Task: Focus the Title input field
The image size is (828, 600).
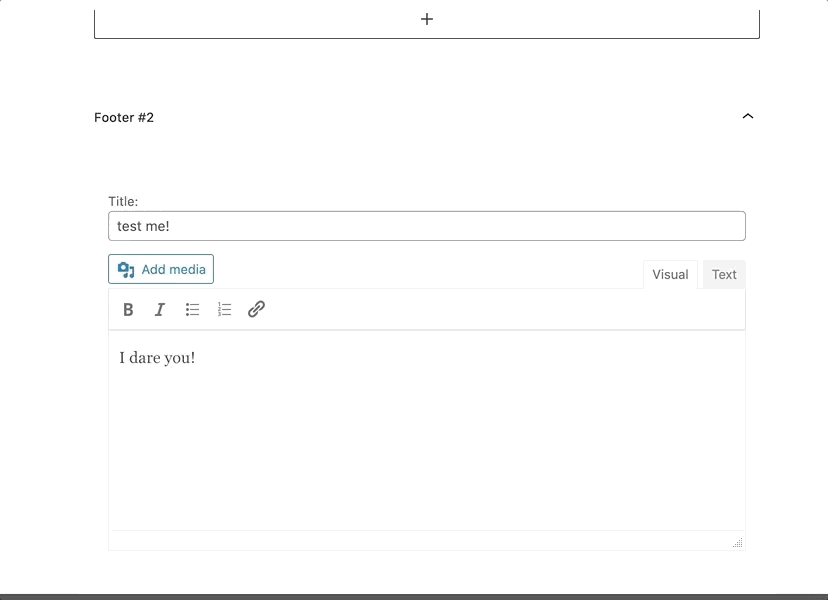Action: click(427, 226)
